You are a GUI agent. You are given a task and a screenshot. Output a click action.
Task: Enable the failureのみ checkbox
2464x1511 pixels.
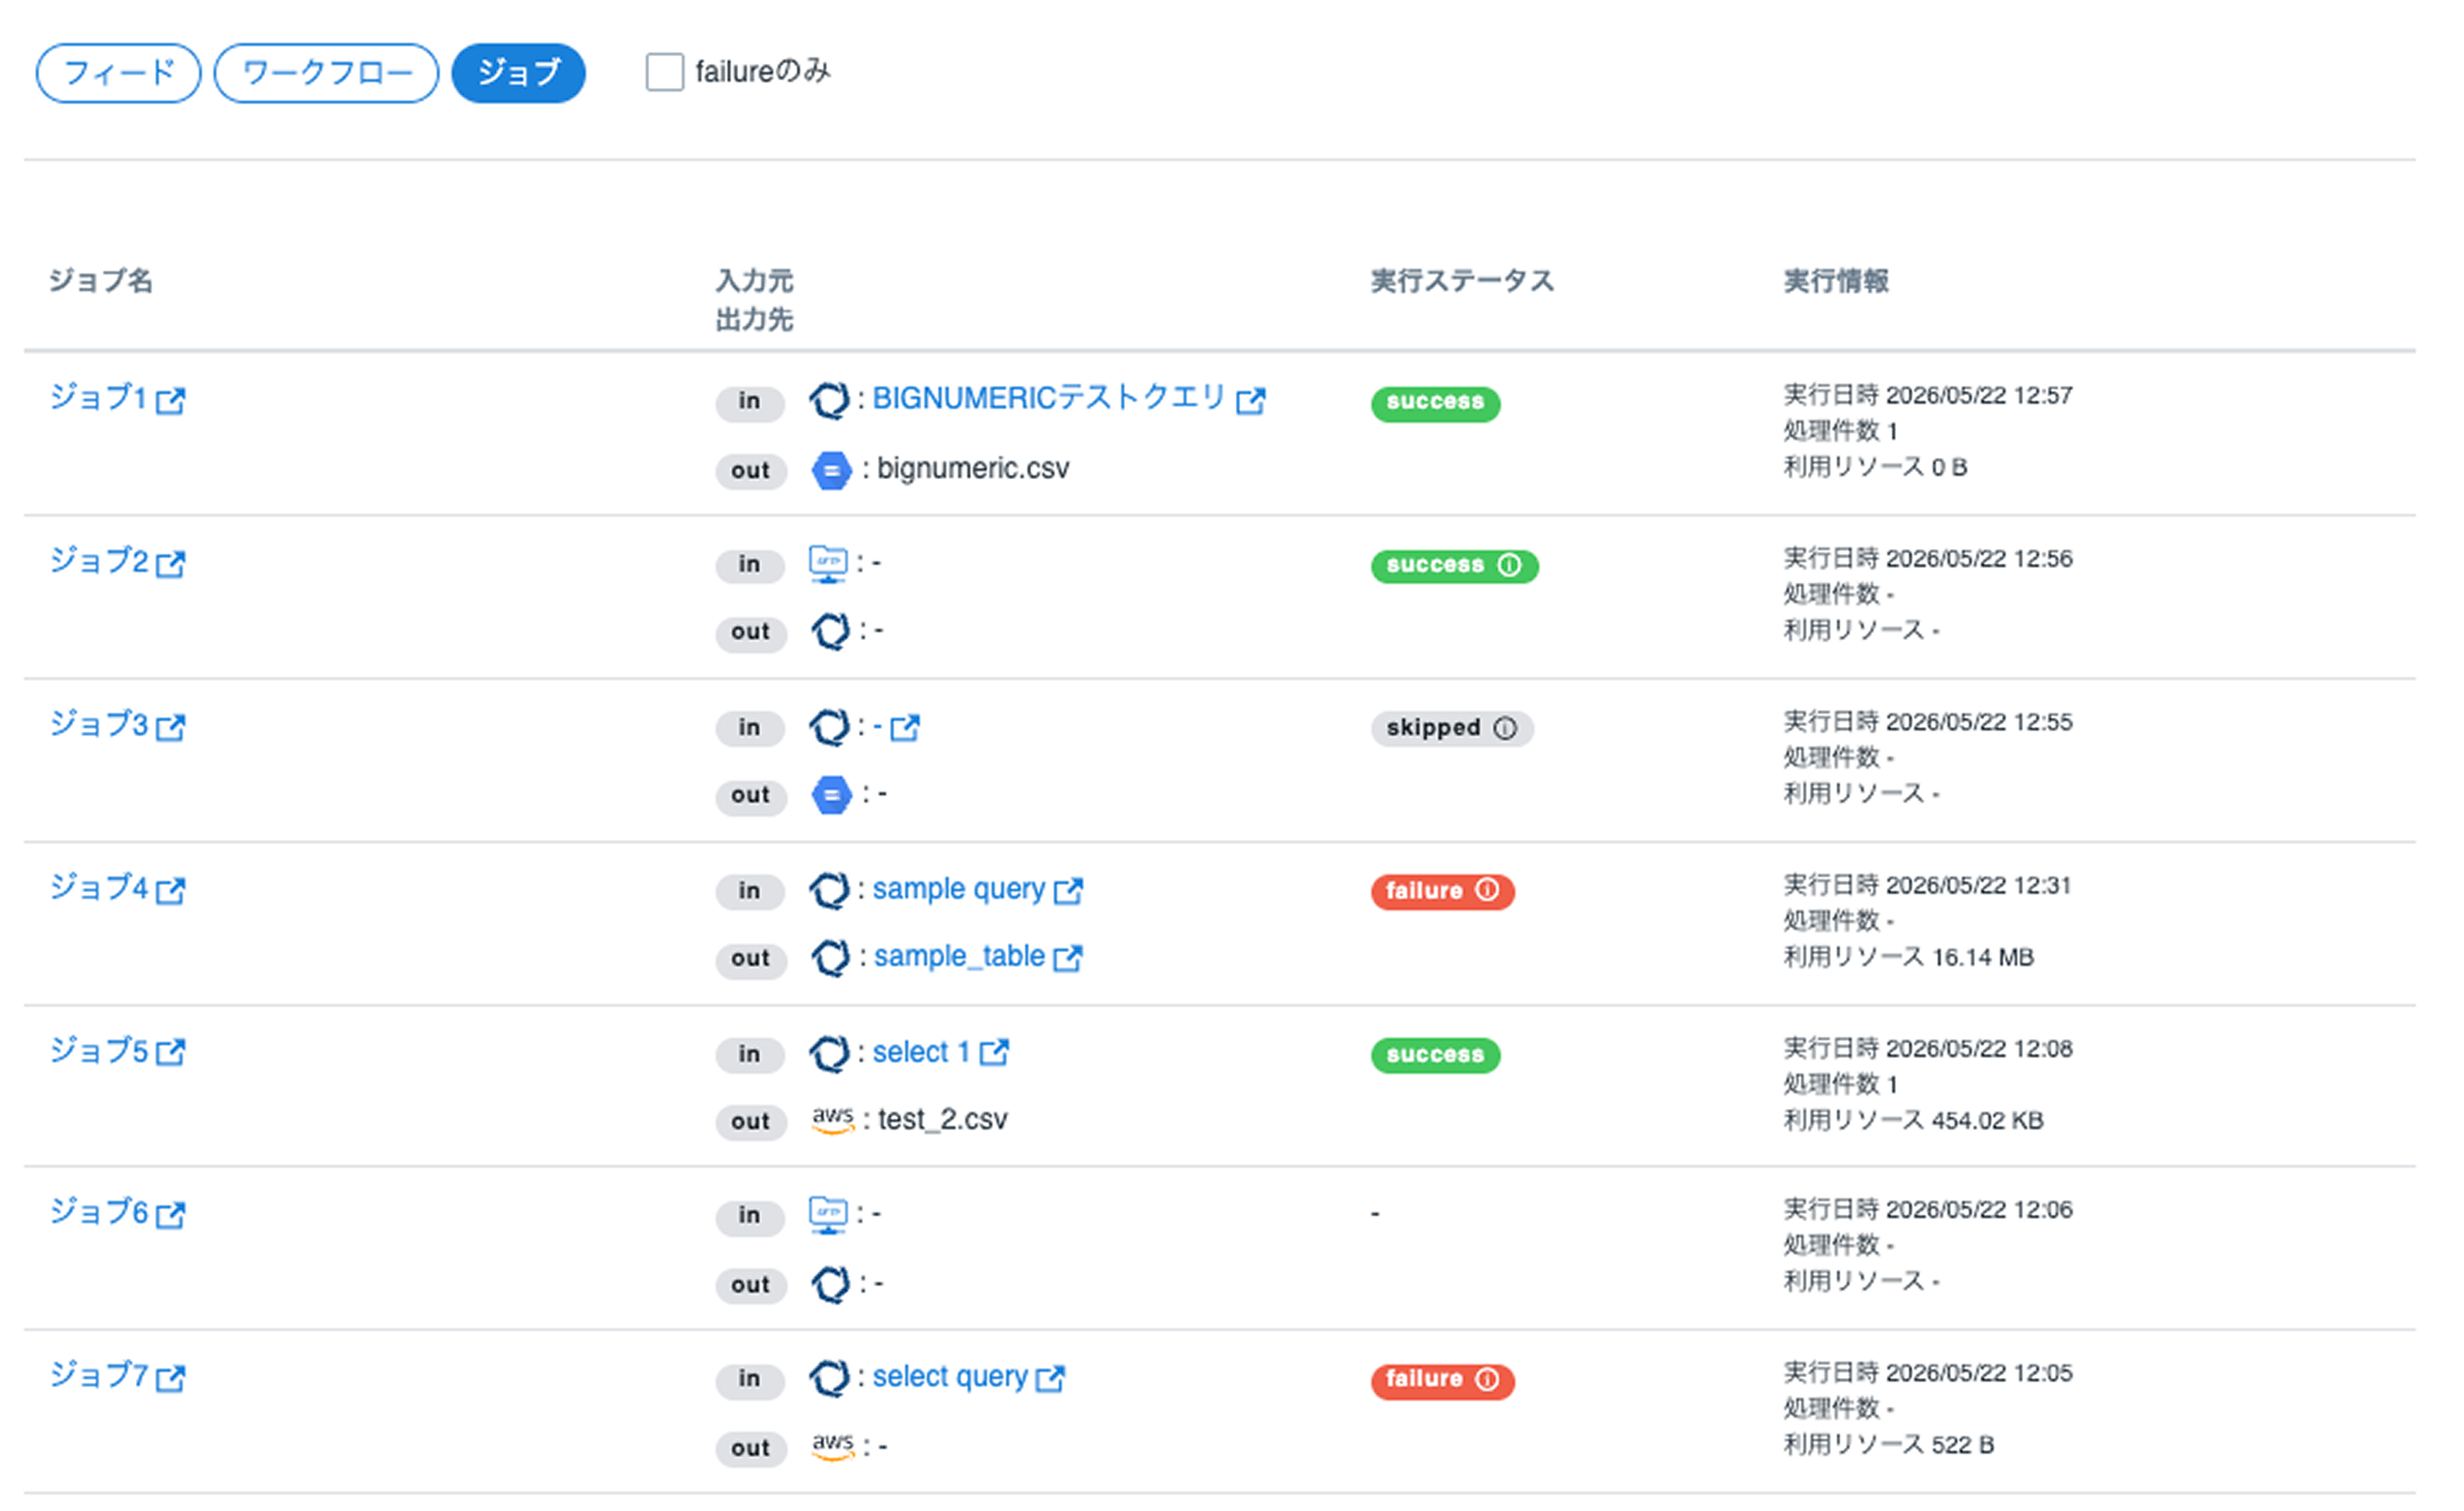665,72
